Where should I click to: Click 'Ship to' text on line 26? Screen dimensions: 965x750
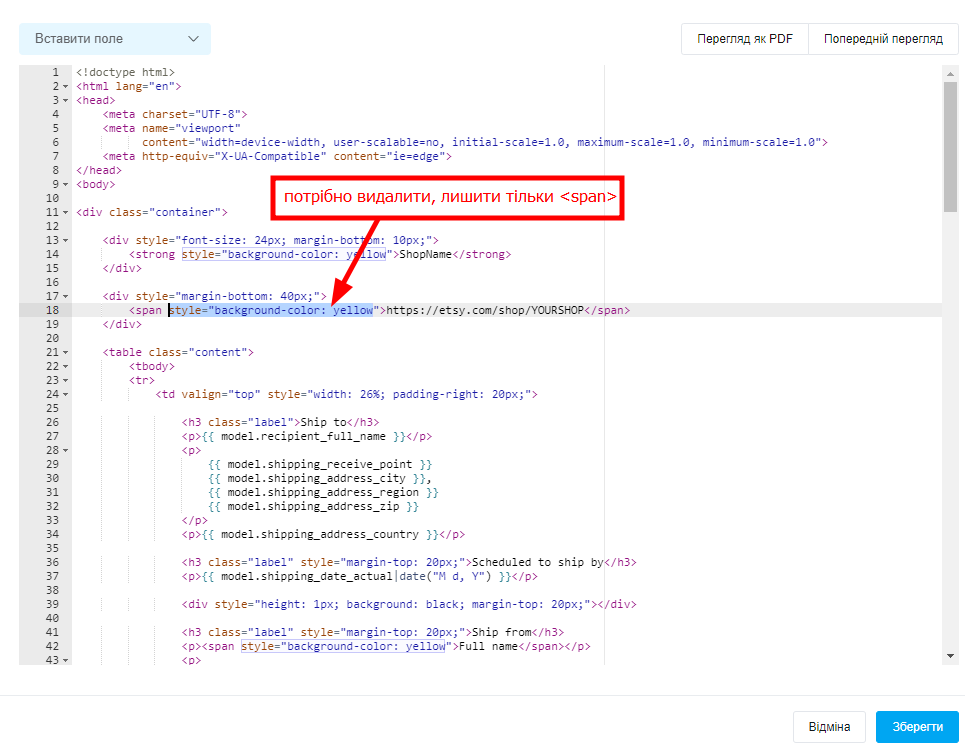(x=323, y=422)
